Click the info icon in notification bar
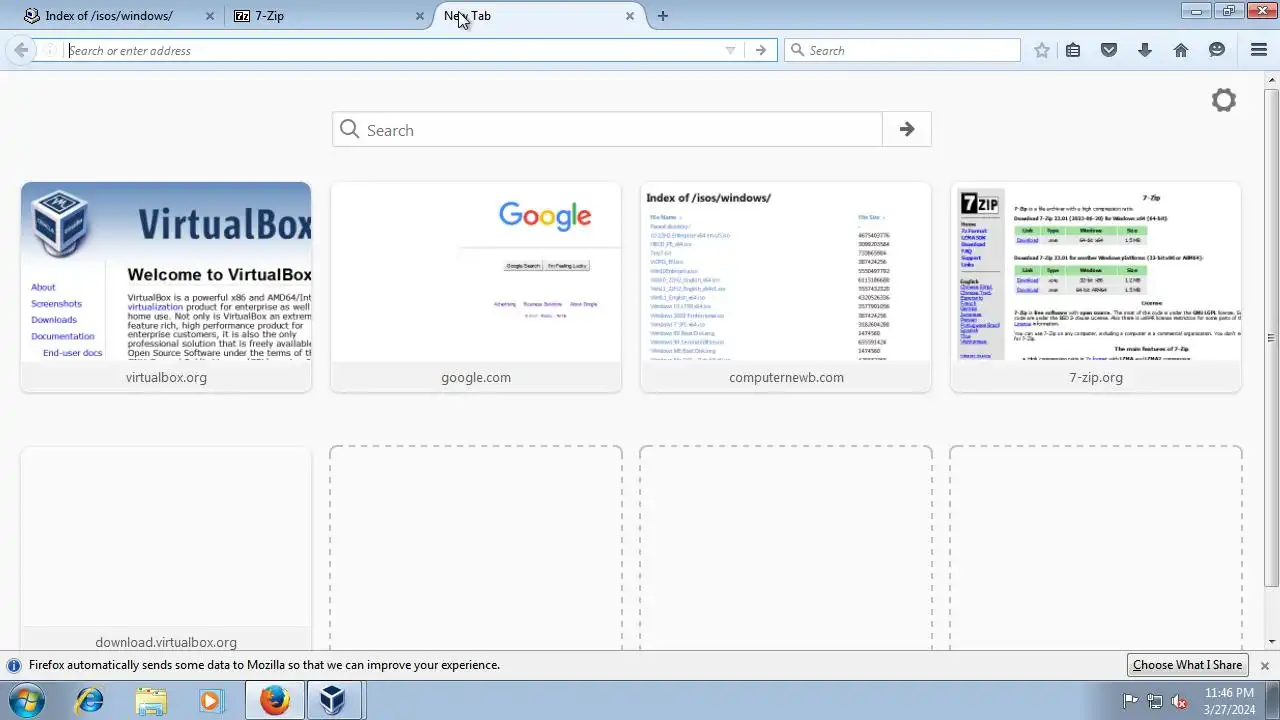The image size is (1280, 720). coord(14,665)
